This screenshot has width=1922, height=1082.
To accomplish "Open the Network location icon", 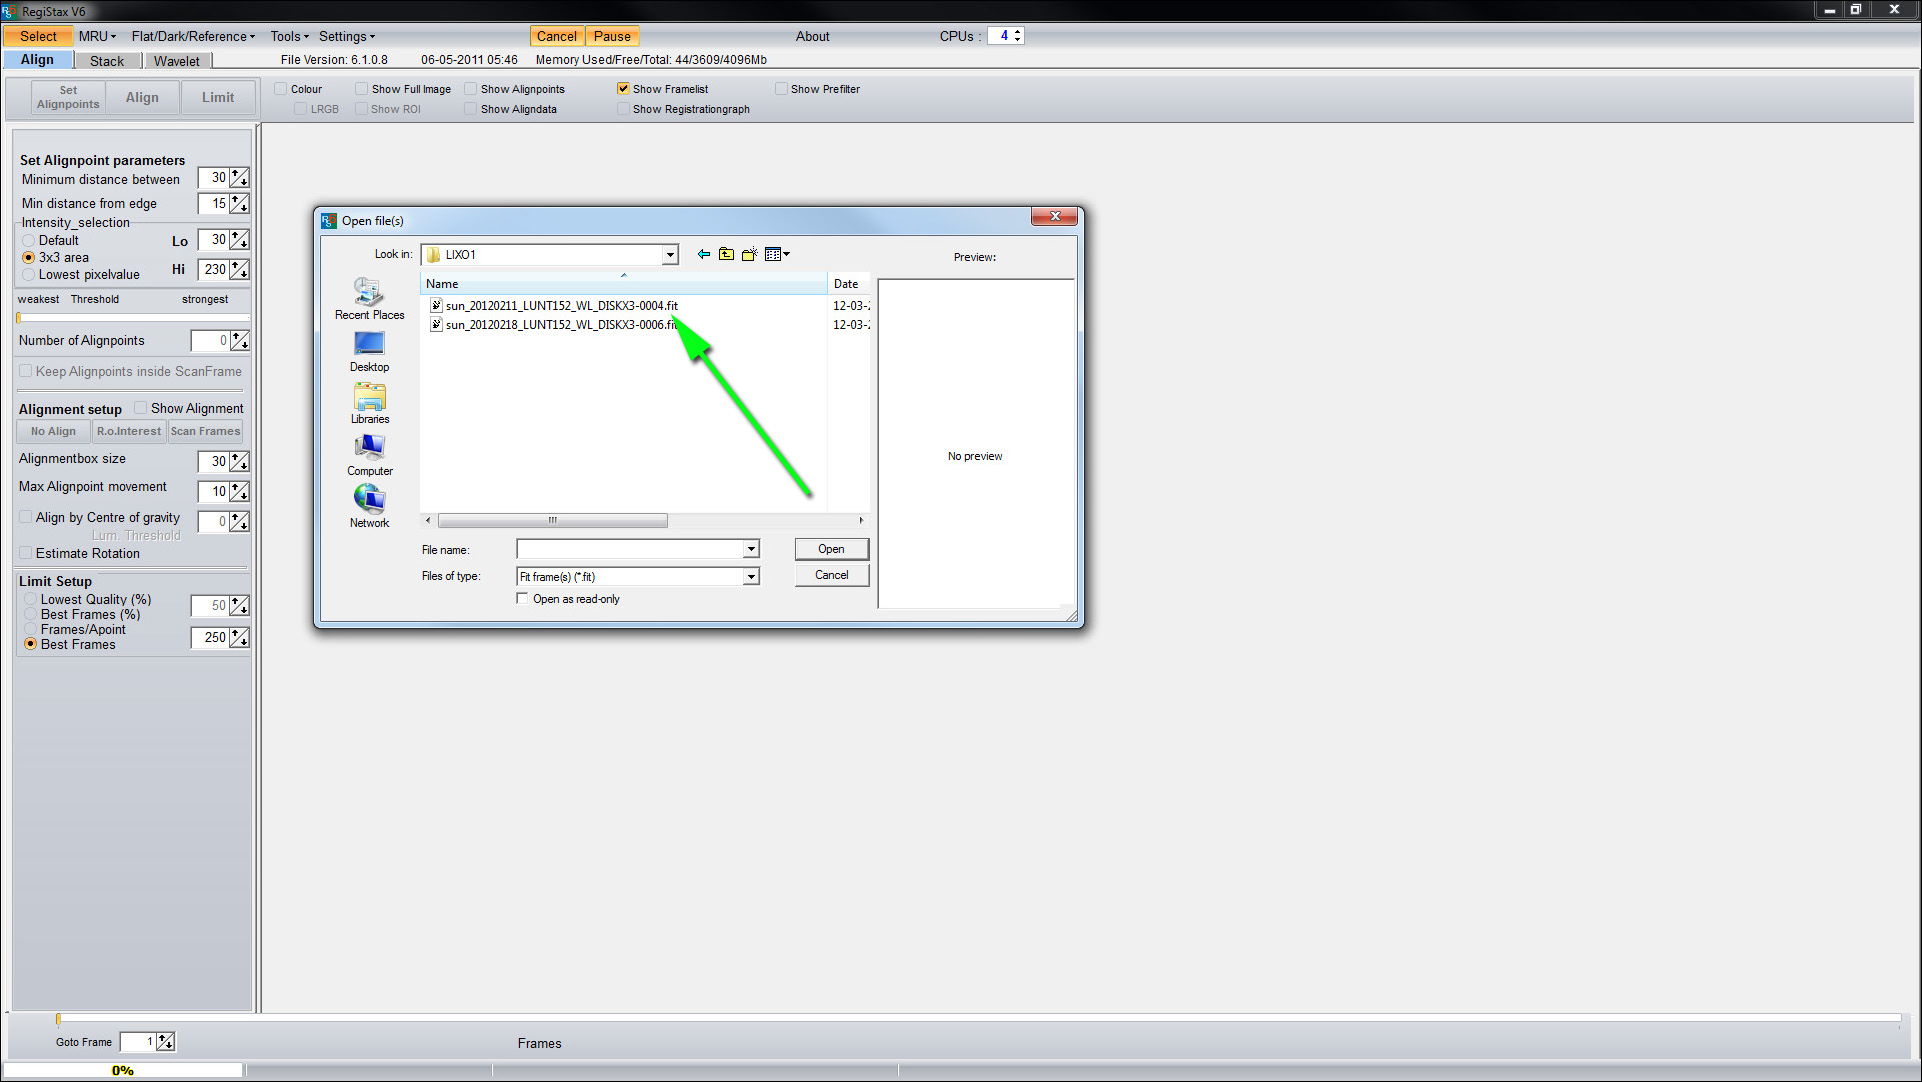I will pos(369,507).
